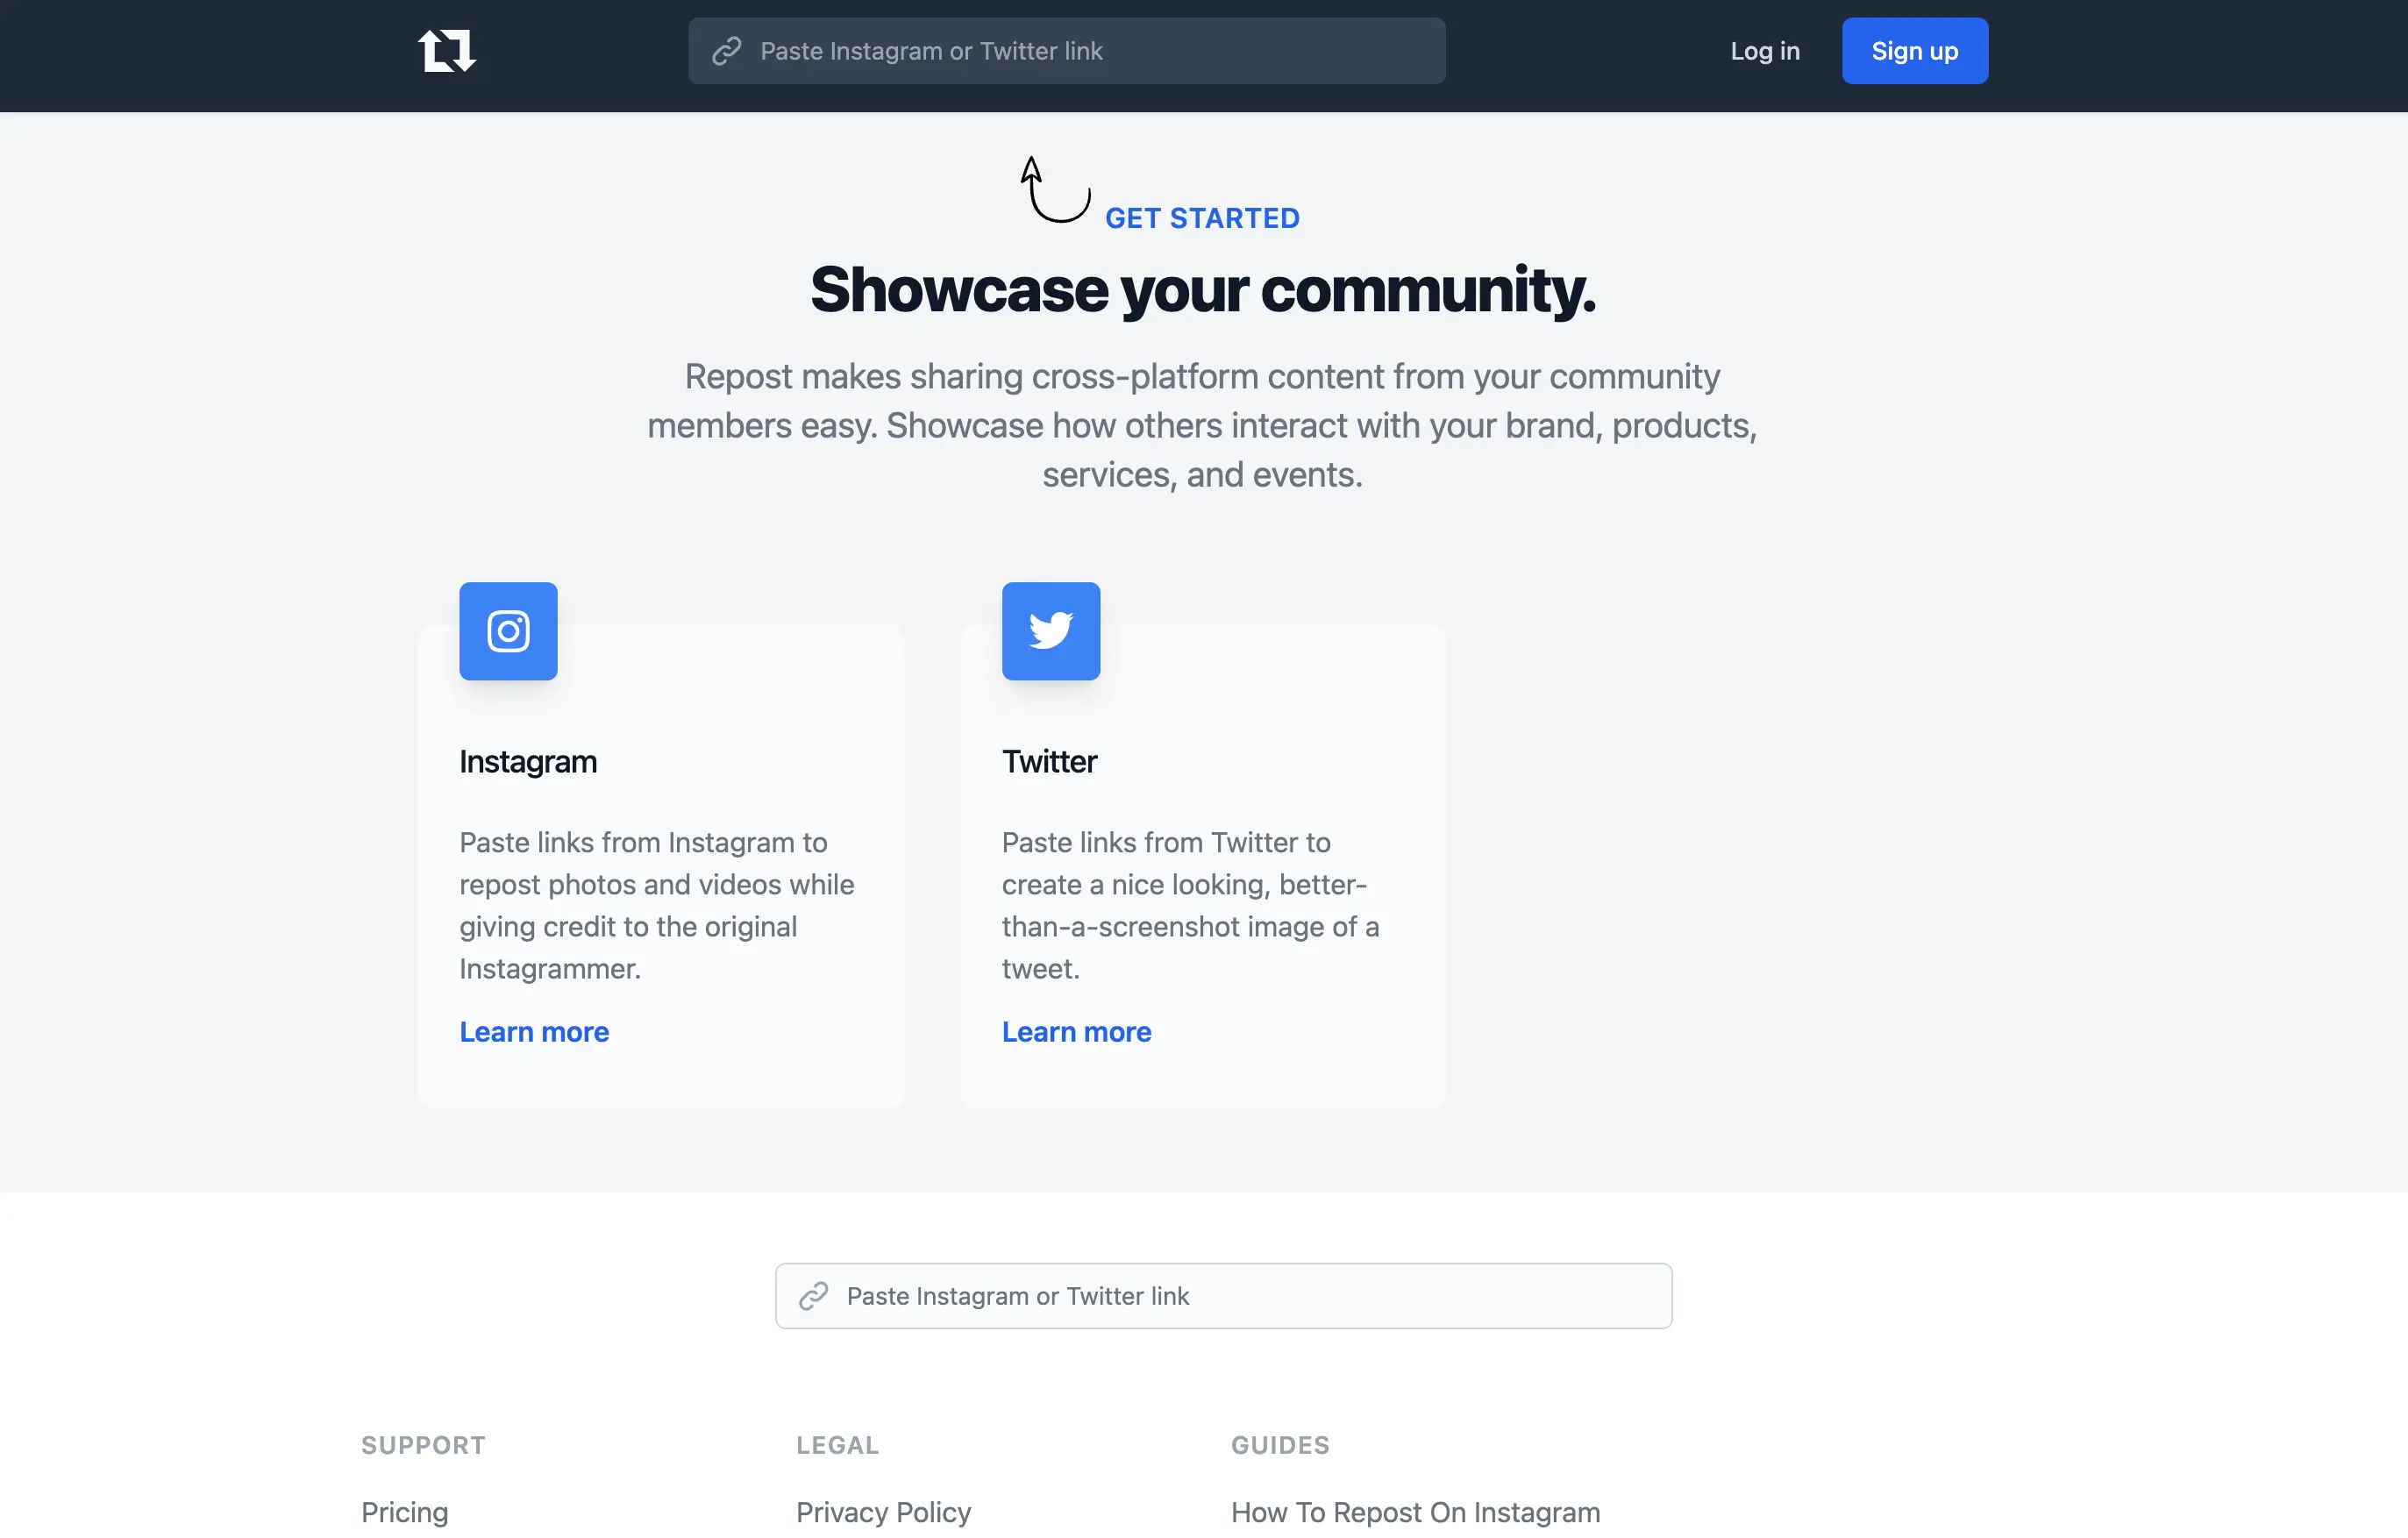Focus the bottom Paste Instagram or Twitter link field

1223,1296
